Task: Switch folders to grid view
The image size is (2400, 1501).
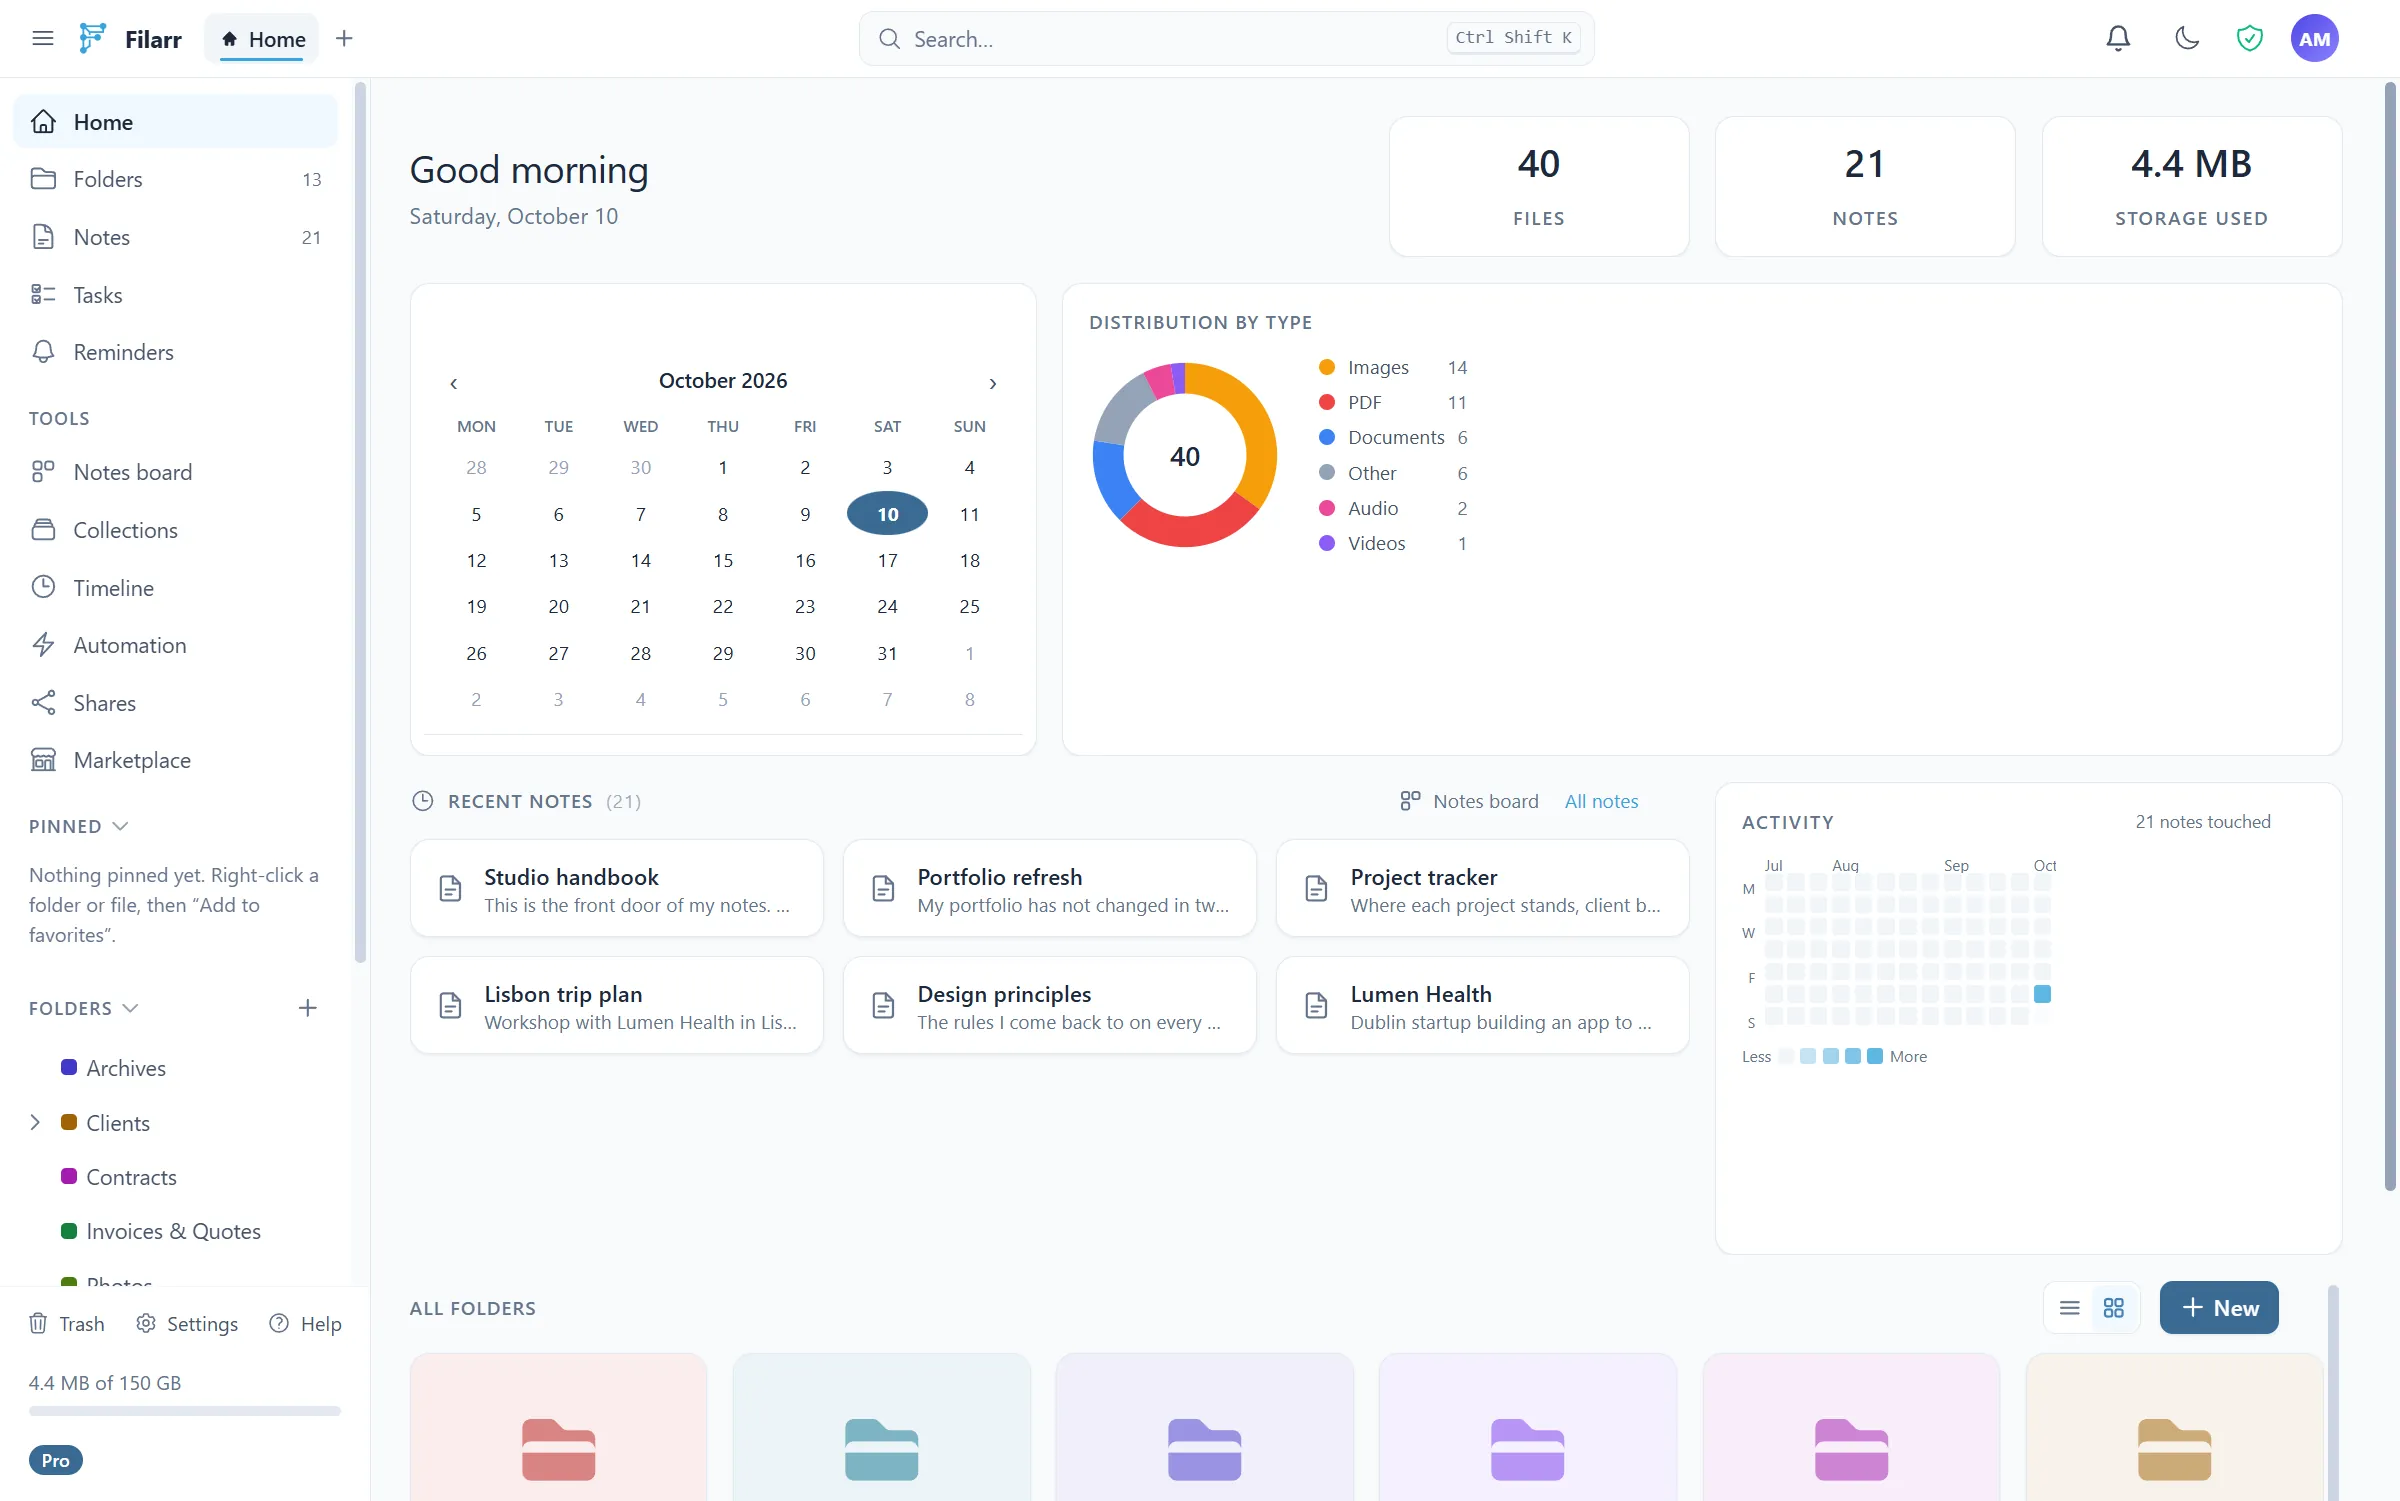Action: [x=2113, y=1308]
